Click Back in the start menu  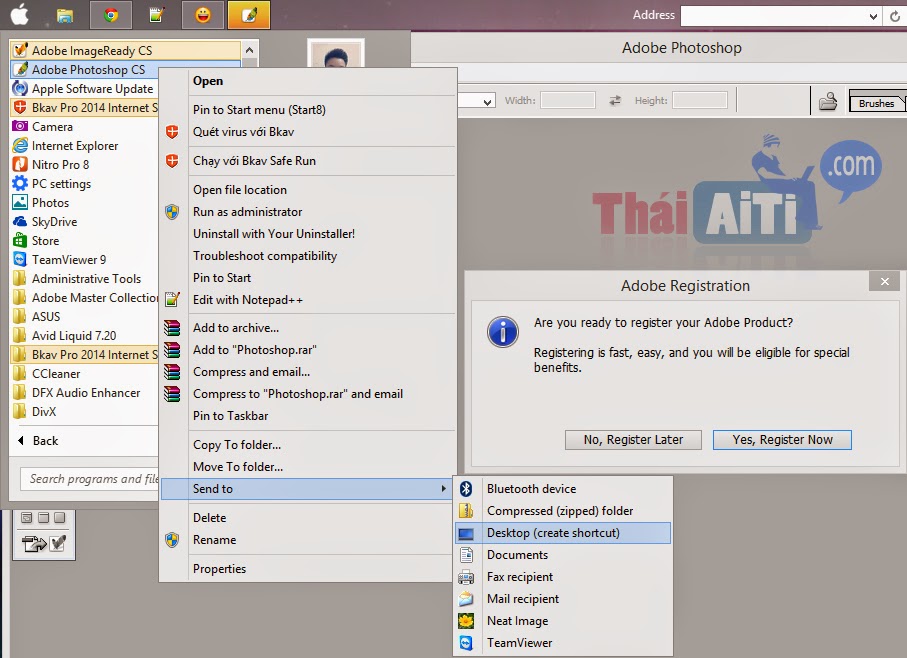click(38, 441)
